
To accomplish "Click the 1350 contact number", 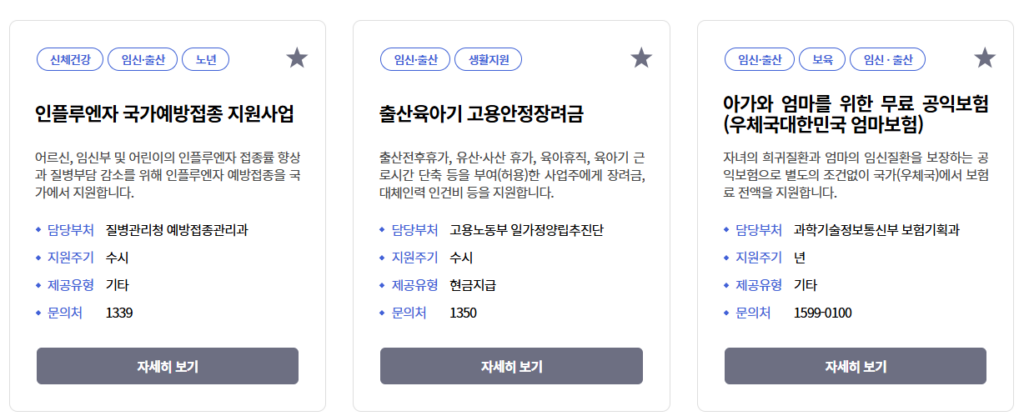I will click(463, 313).
